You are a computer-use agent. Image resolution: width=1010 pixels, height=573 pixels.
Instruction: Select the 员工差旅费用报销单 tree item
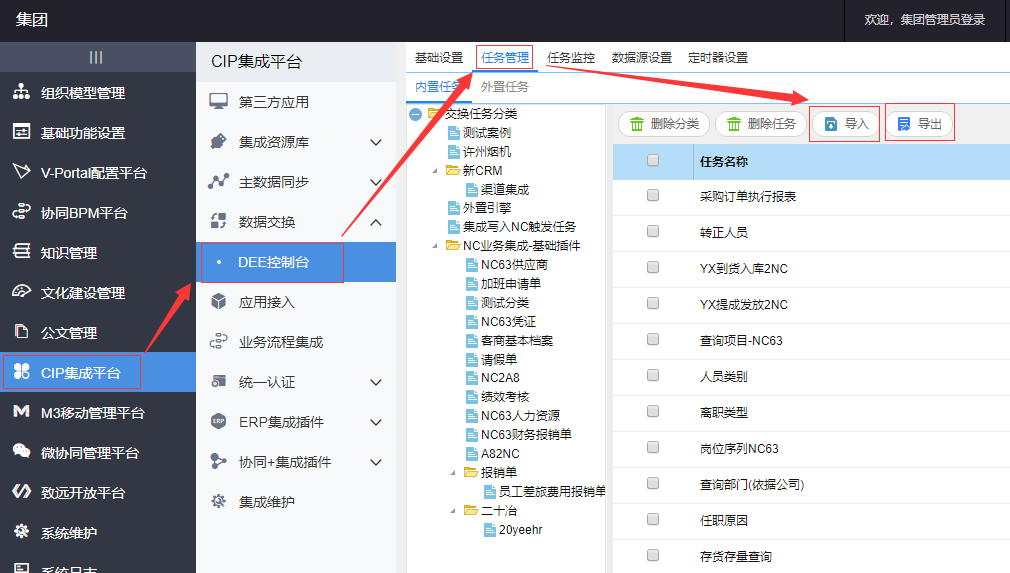tap(552, 491)
